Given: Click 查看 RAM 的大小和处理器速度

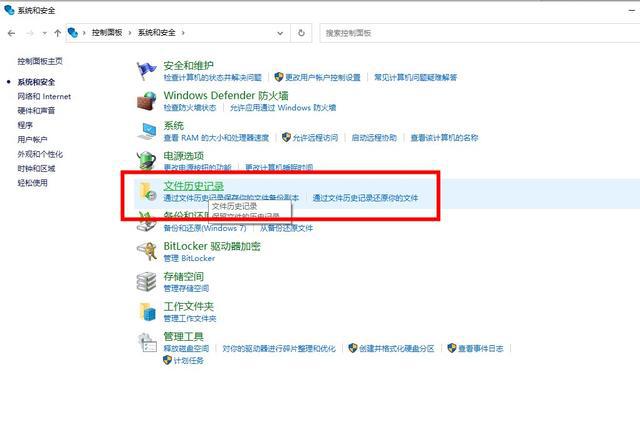Looking at the screenshot, I should click(216, 138).
